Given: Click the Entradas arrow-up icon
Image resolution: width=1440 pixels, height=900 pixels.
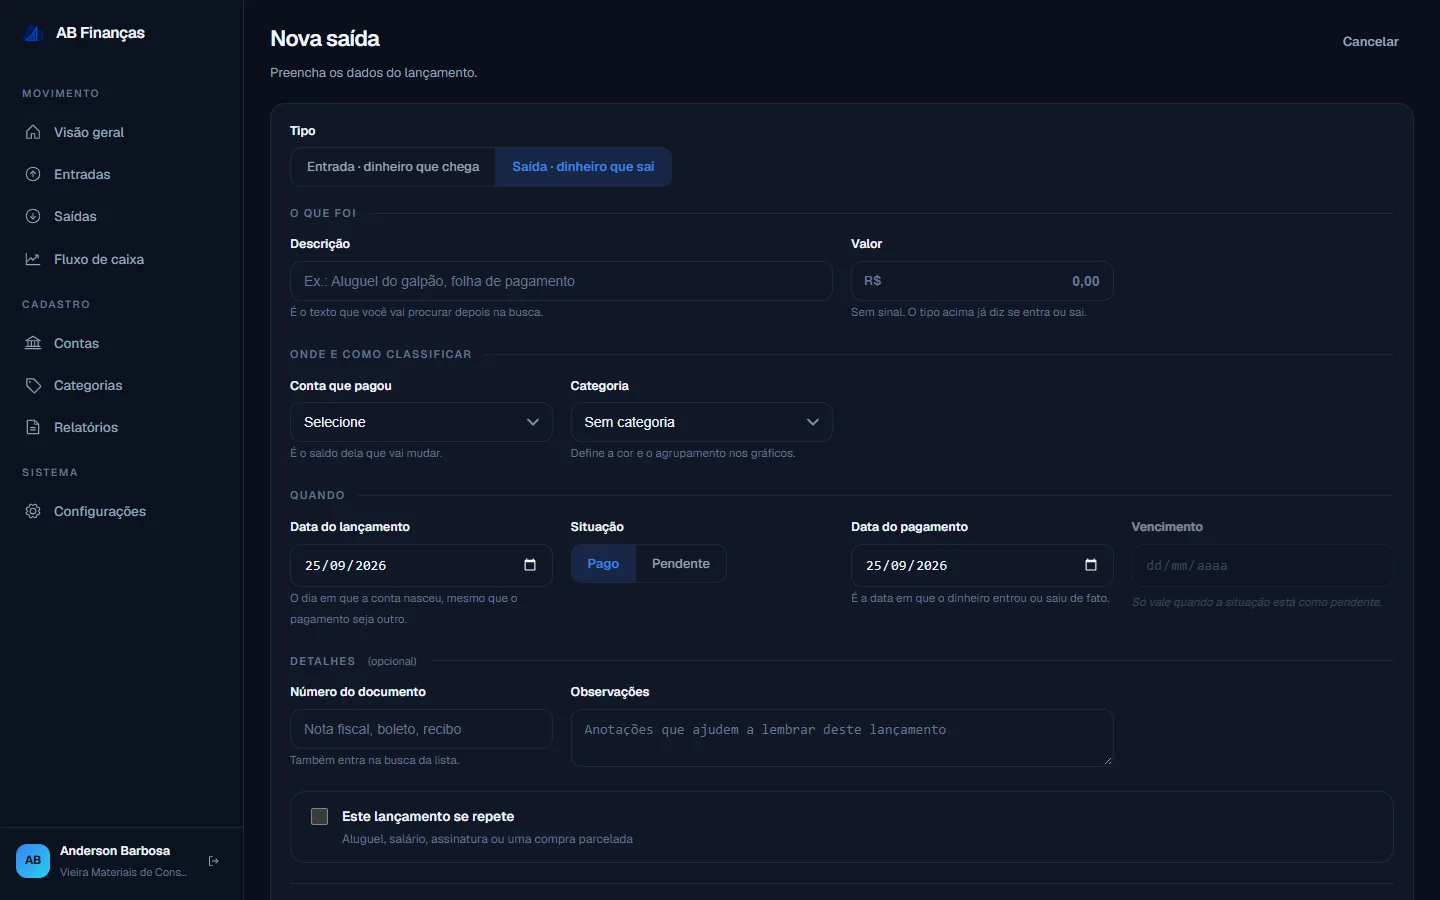Looking at the screenshot, I should point(33,174).
